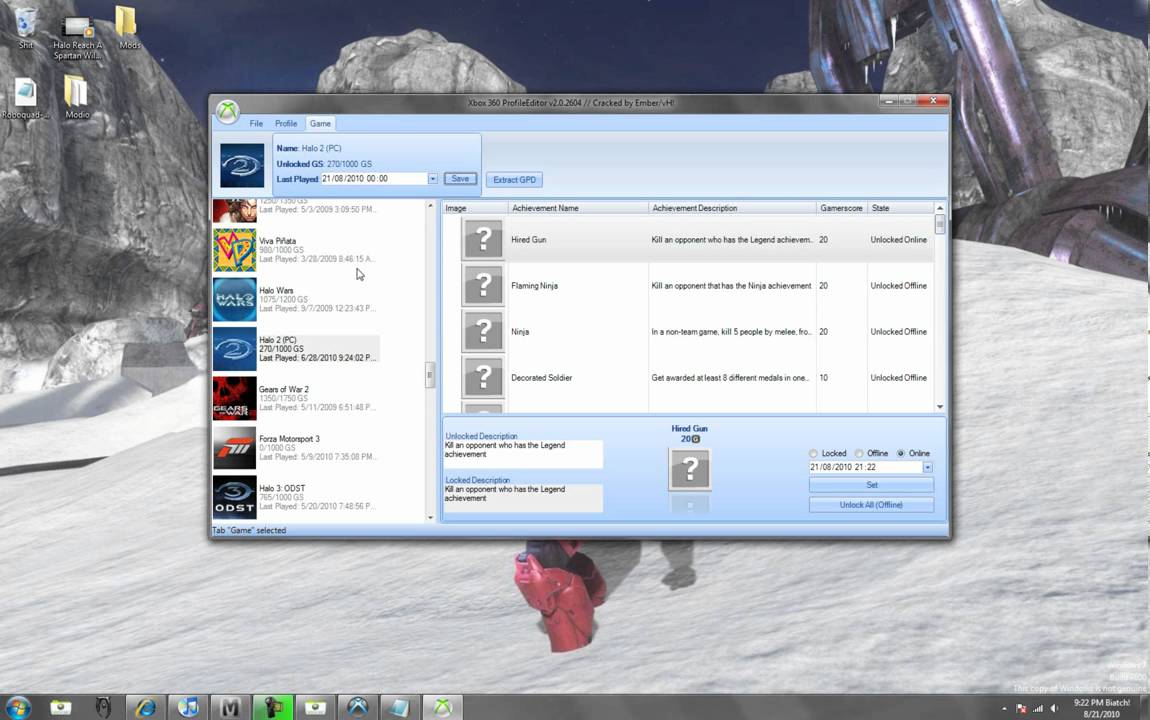Viewport: 1150px width, 720px height.
Task: Select Halo 2 (PC) icon in game list
Action: point(235,349)
